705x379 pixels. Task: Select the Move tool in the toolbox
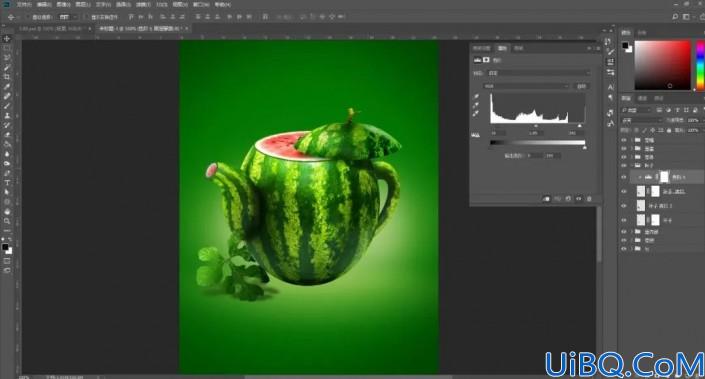pos(7,39)
